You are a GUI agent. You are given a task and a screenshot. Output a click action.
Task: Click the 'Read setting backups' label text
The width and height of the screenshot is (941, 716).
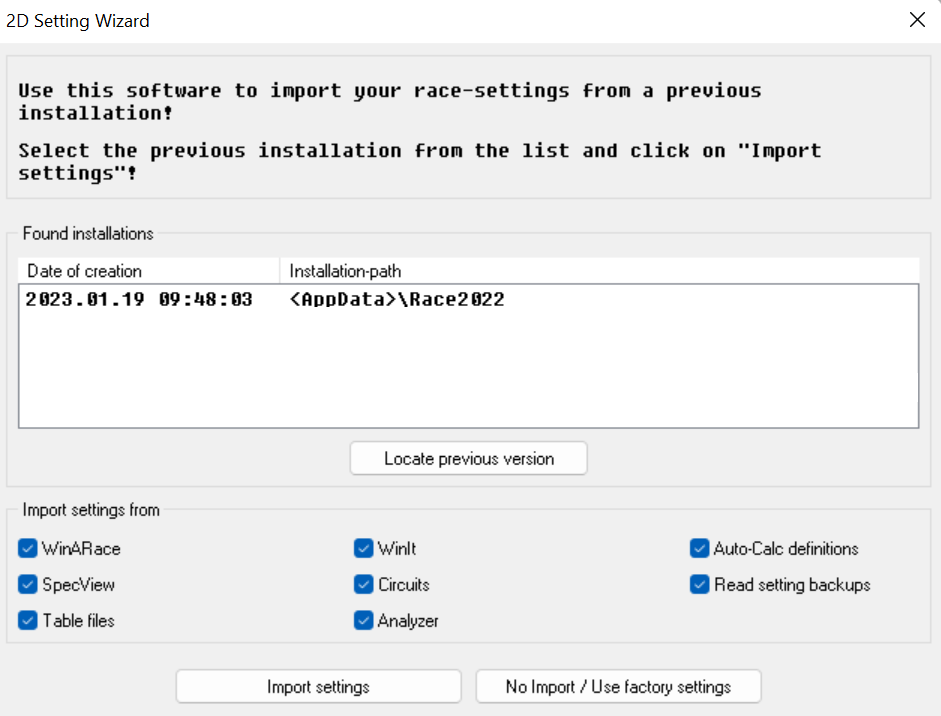[792, 585]
